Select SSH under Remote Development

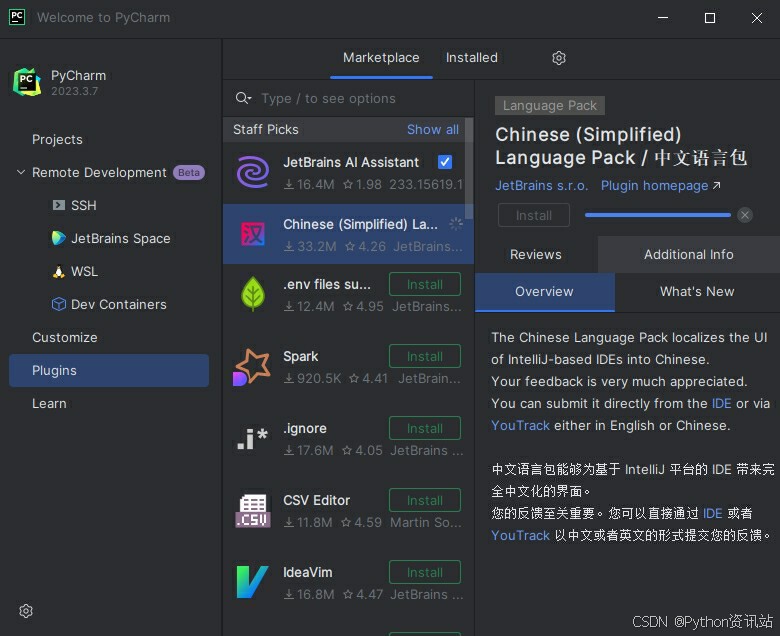(84, 205)
